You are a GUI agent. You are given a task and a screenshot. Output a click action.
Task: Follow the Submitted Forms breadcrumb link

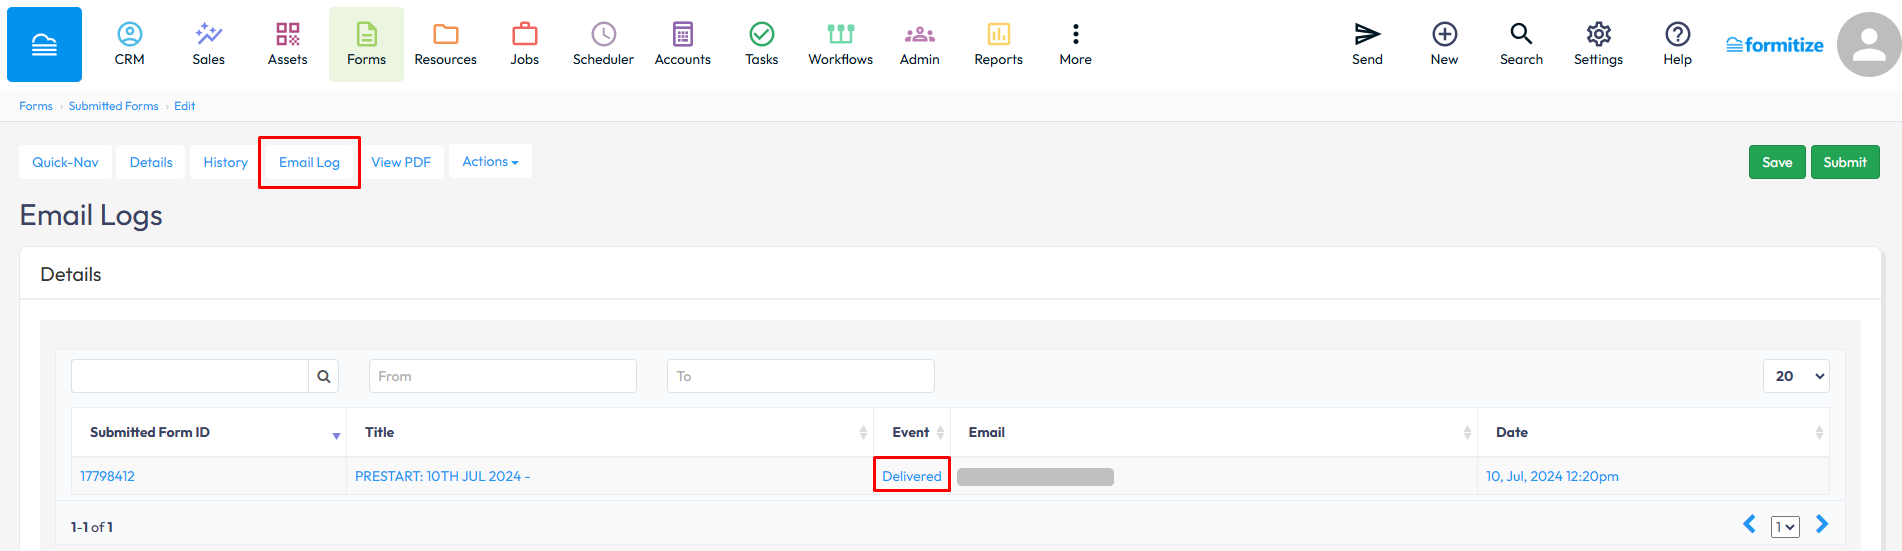click(x=113, y=106)
